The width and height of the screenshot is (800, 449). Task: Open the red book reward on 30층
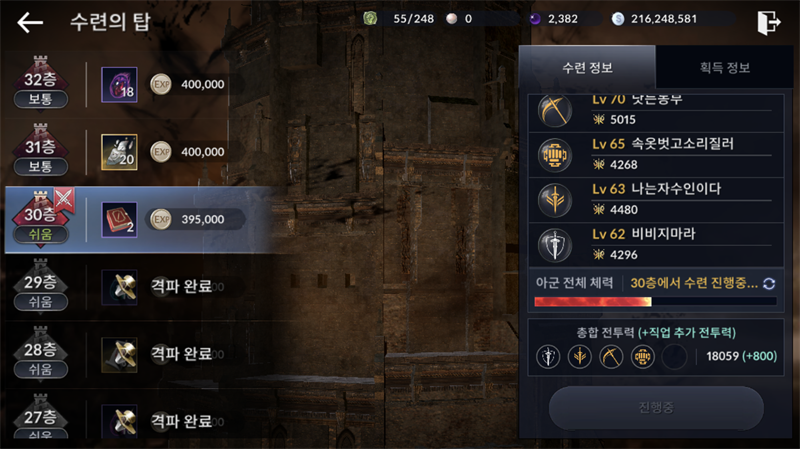(119, 220)
